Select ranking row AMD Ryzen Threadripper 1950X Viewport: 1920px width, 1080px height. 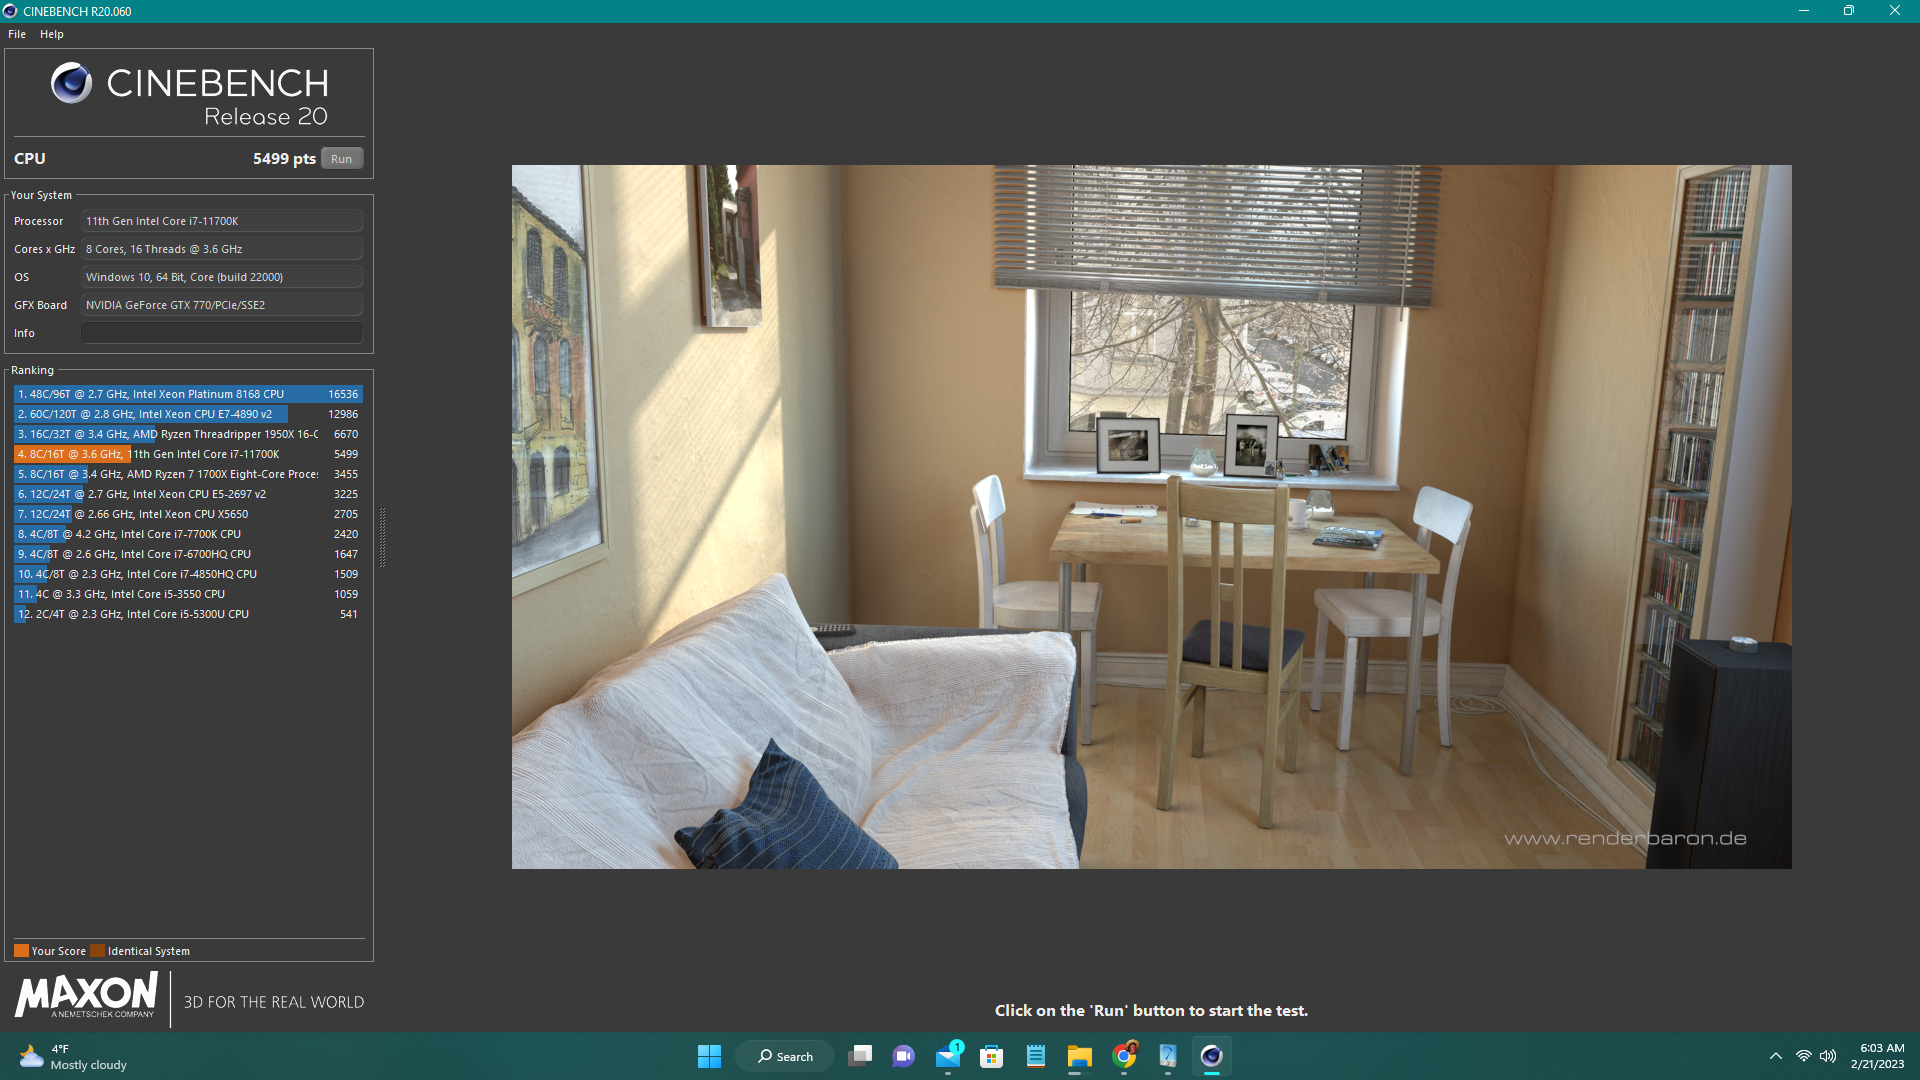pos(188,434)
